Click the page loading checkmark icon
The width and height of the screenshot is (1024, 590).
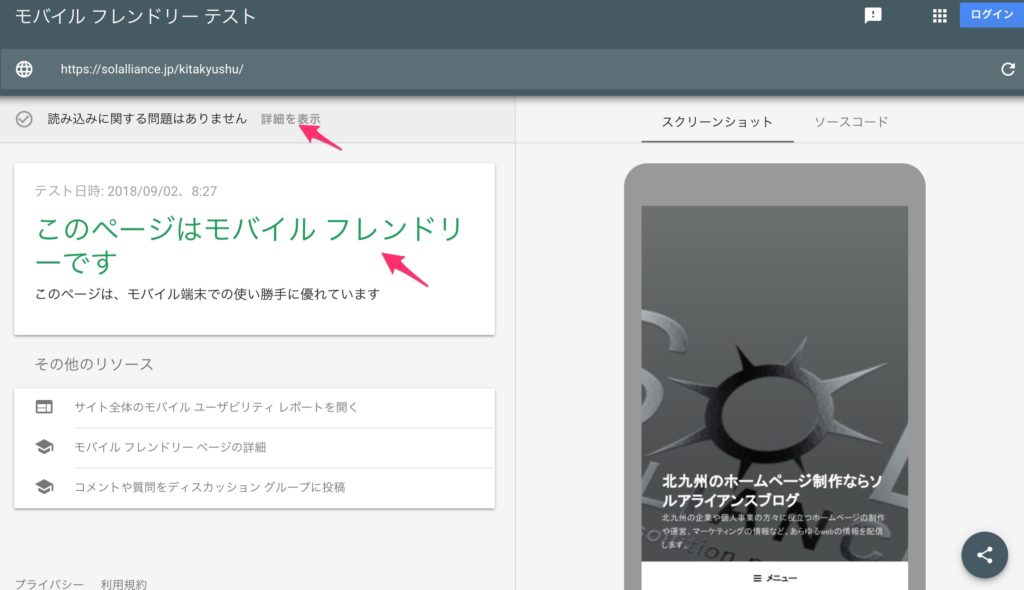[24, 119]
